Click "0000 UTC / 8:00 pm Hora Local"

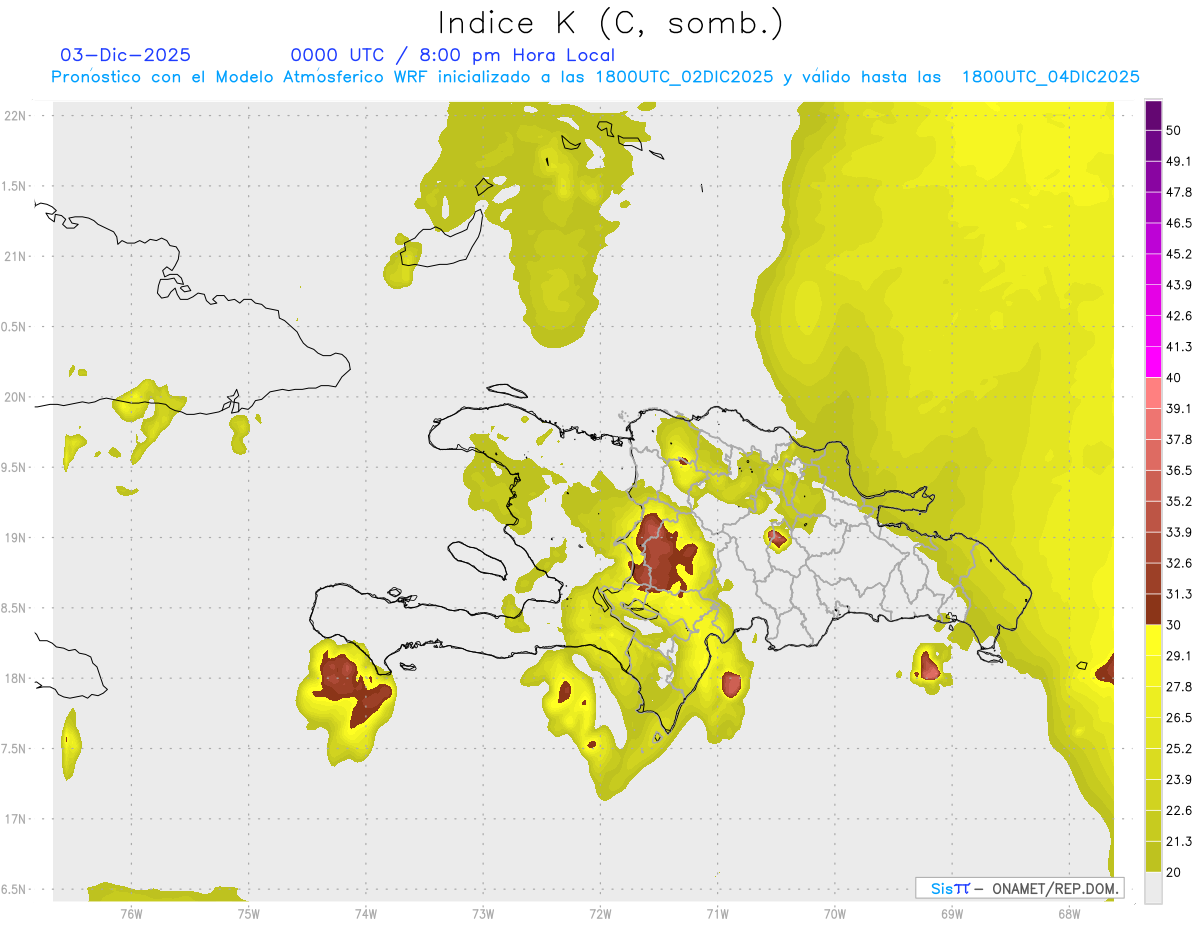point(452,56)
